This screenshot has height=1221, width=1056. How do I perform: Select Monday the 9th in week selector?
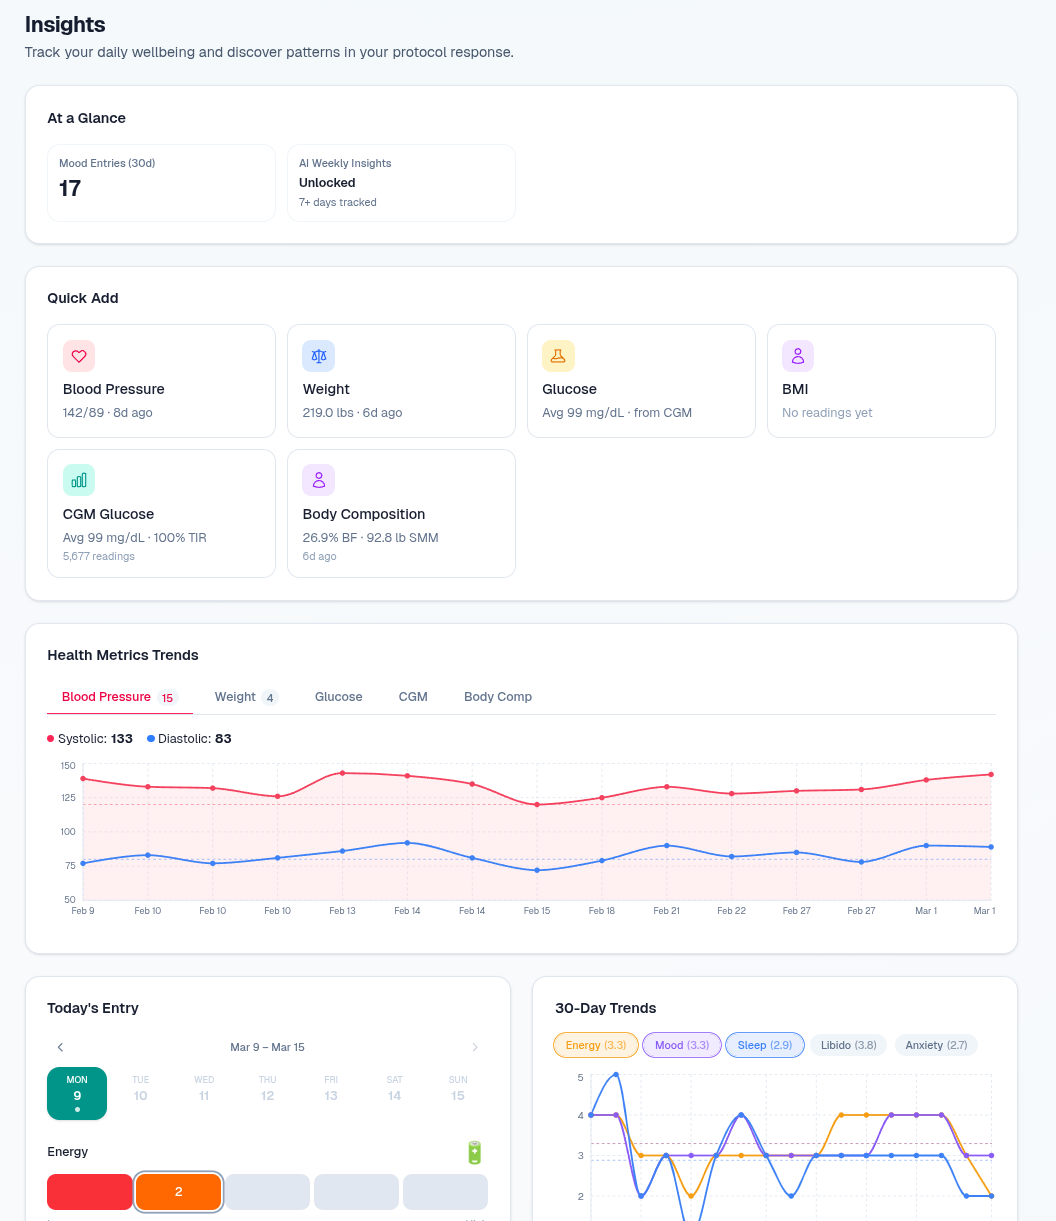click(77, 1093)
